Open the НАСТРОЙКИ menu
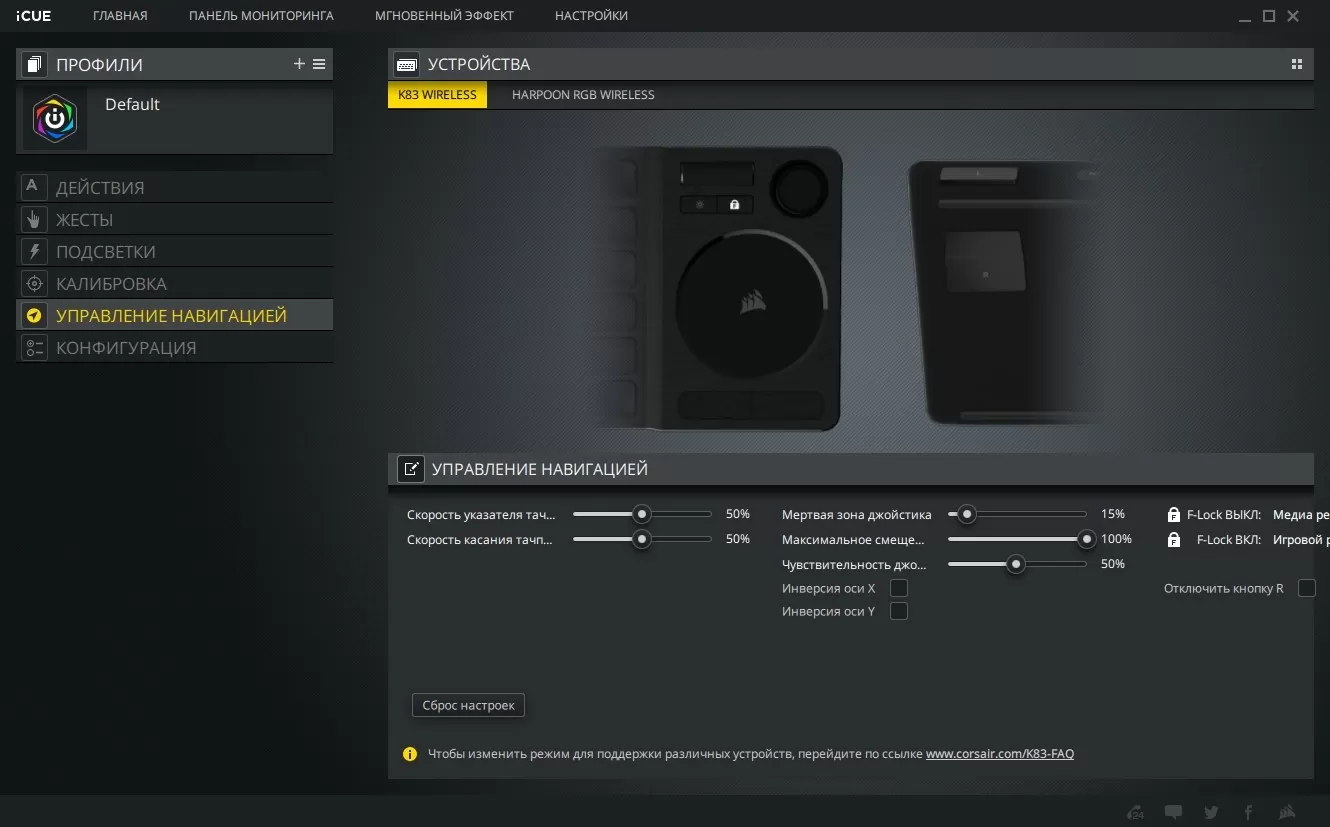This screenshot has width=1330, height=827. click(x=591, y=16)
